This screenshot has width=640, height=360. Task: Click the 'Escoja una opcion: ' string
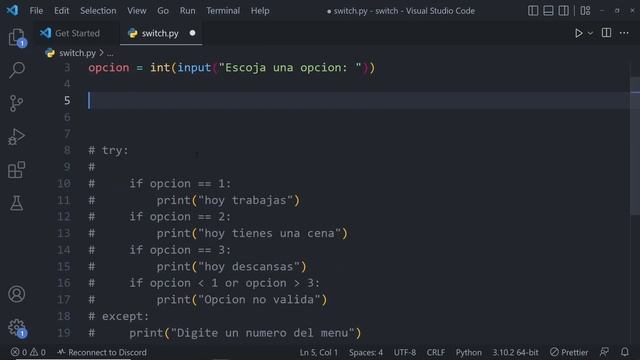coord(290,67)
